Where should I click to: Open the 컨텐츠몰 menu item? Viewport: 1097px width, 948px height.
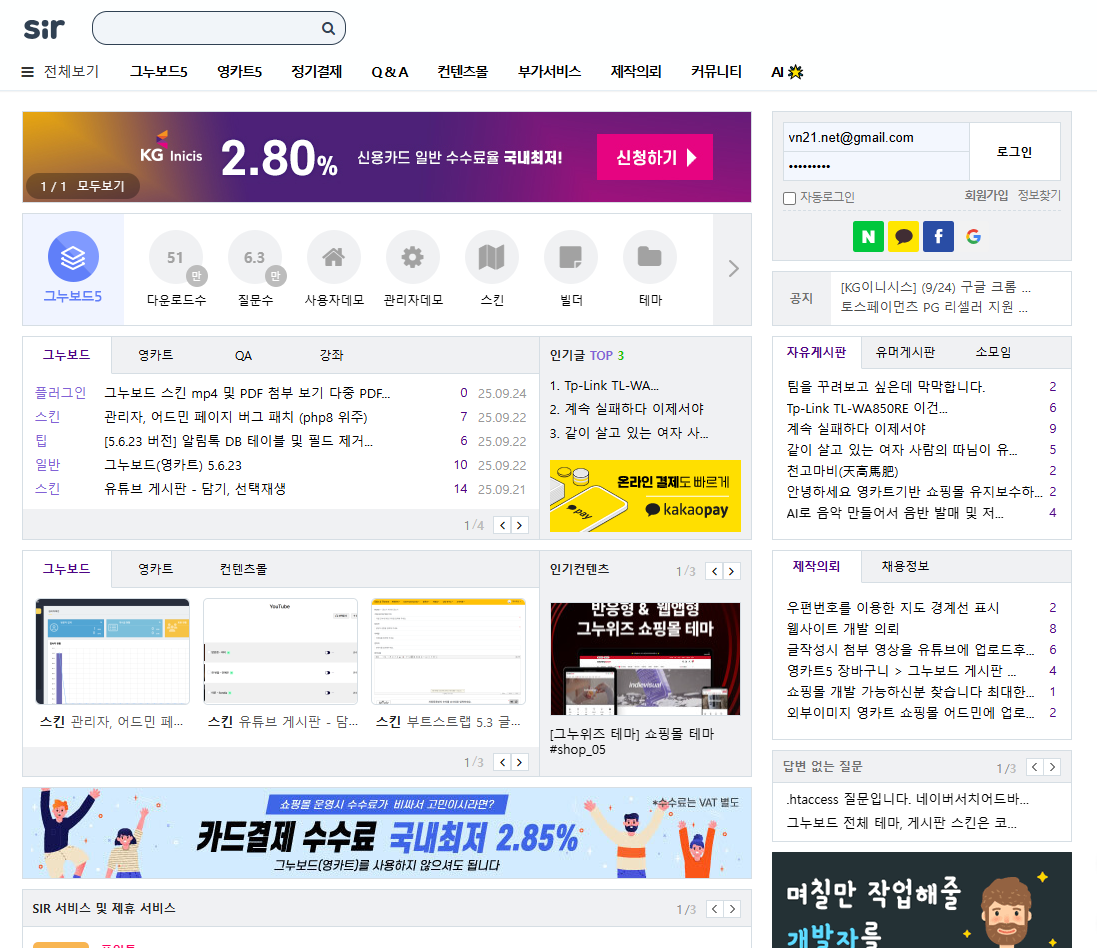462,72
